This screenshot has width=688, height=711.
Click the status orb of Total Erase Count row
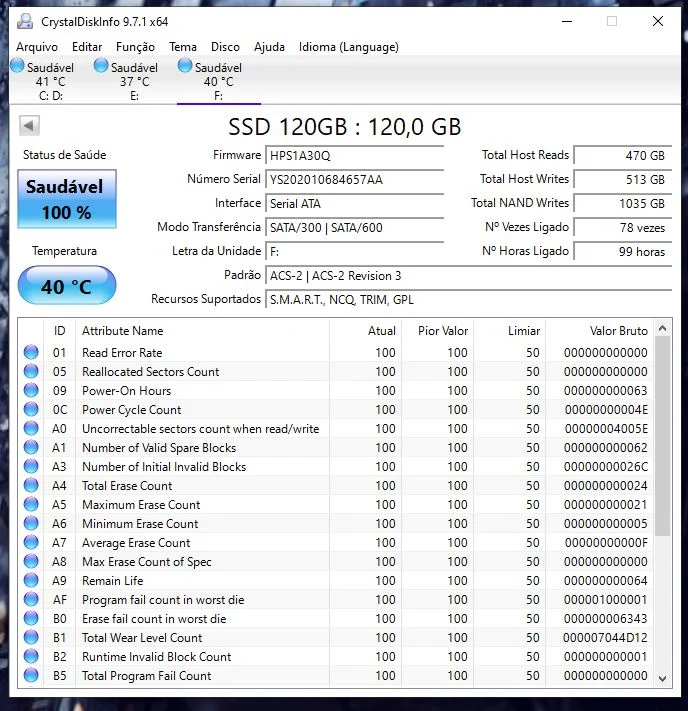(31, 486)
